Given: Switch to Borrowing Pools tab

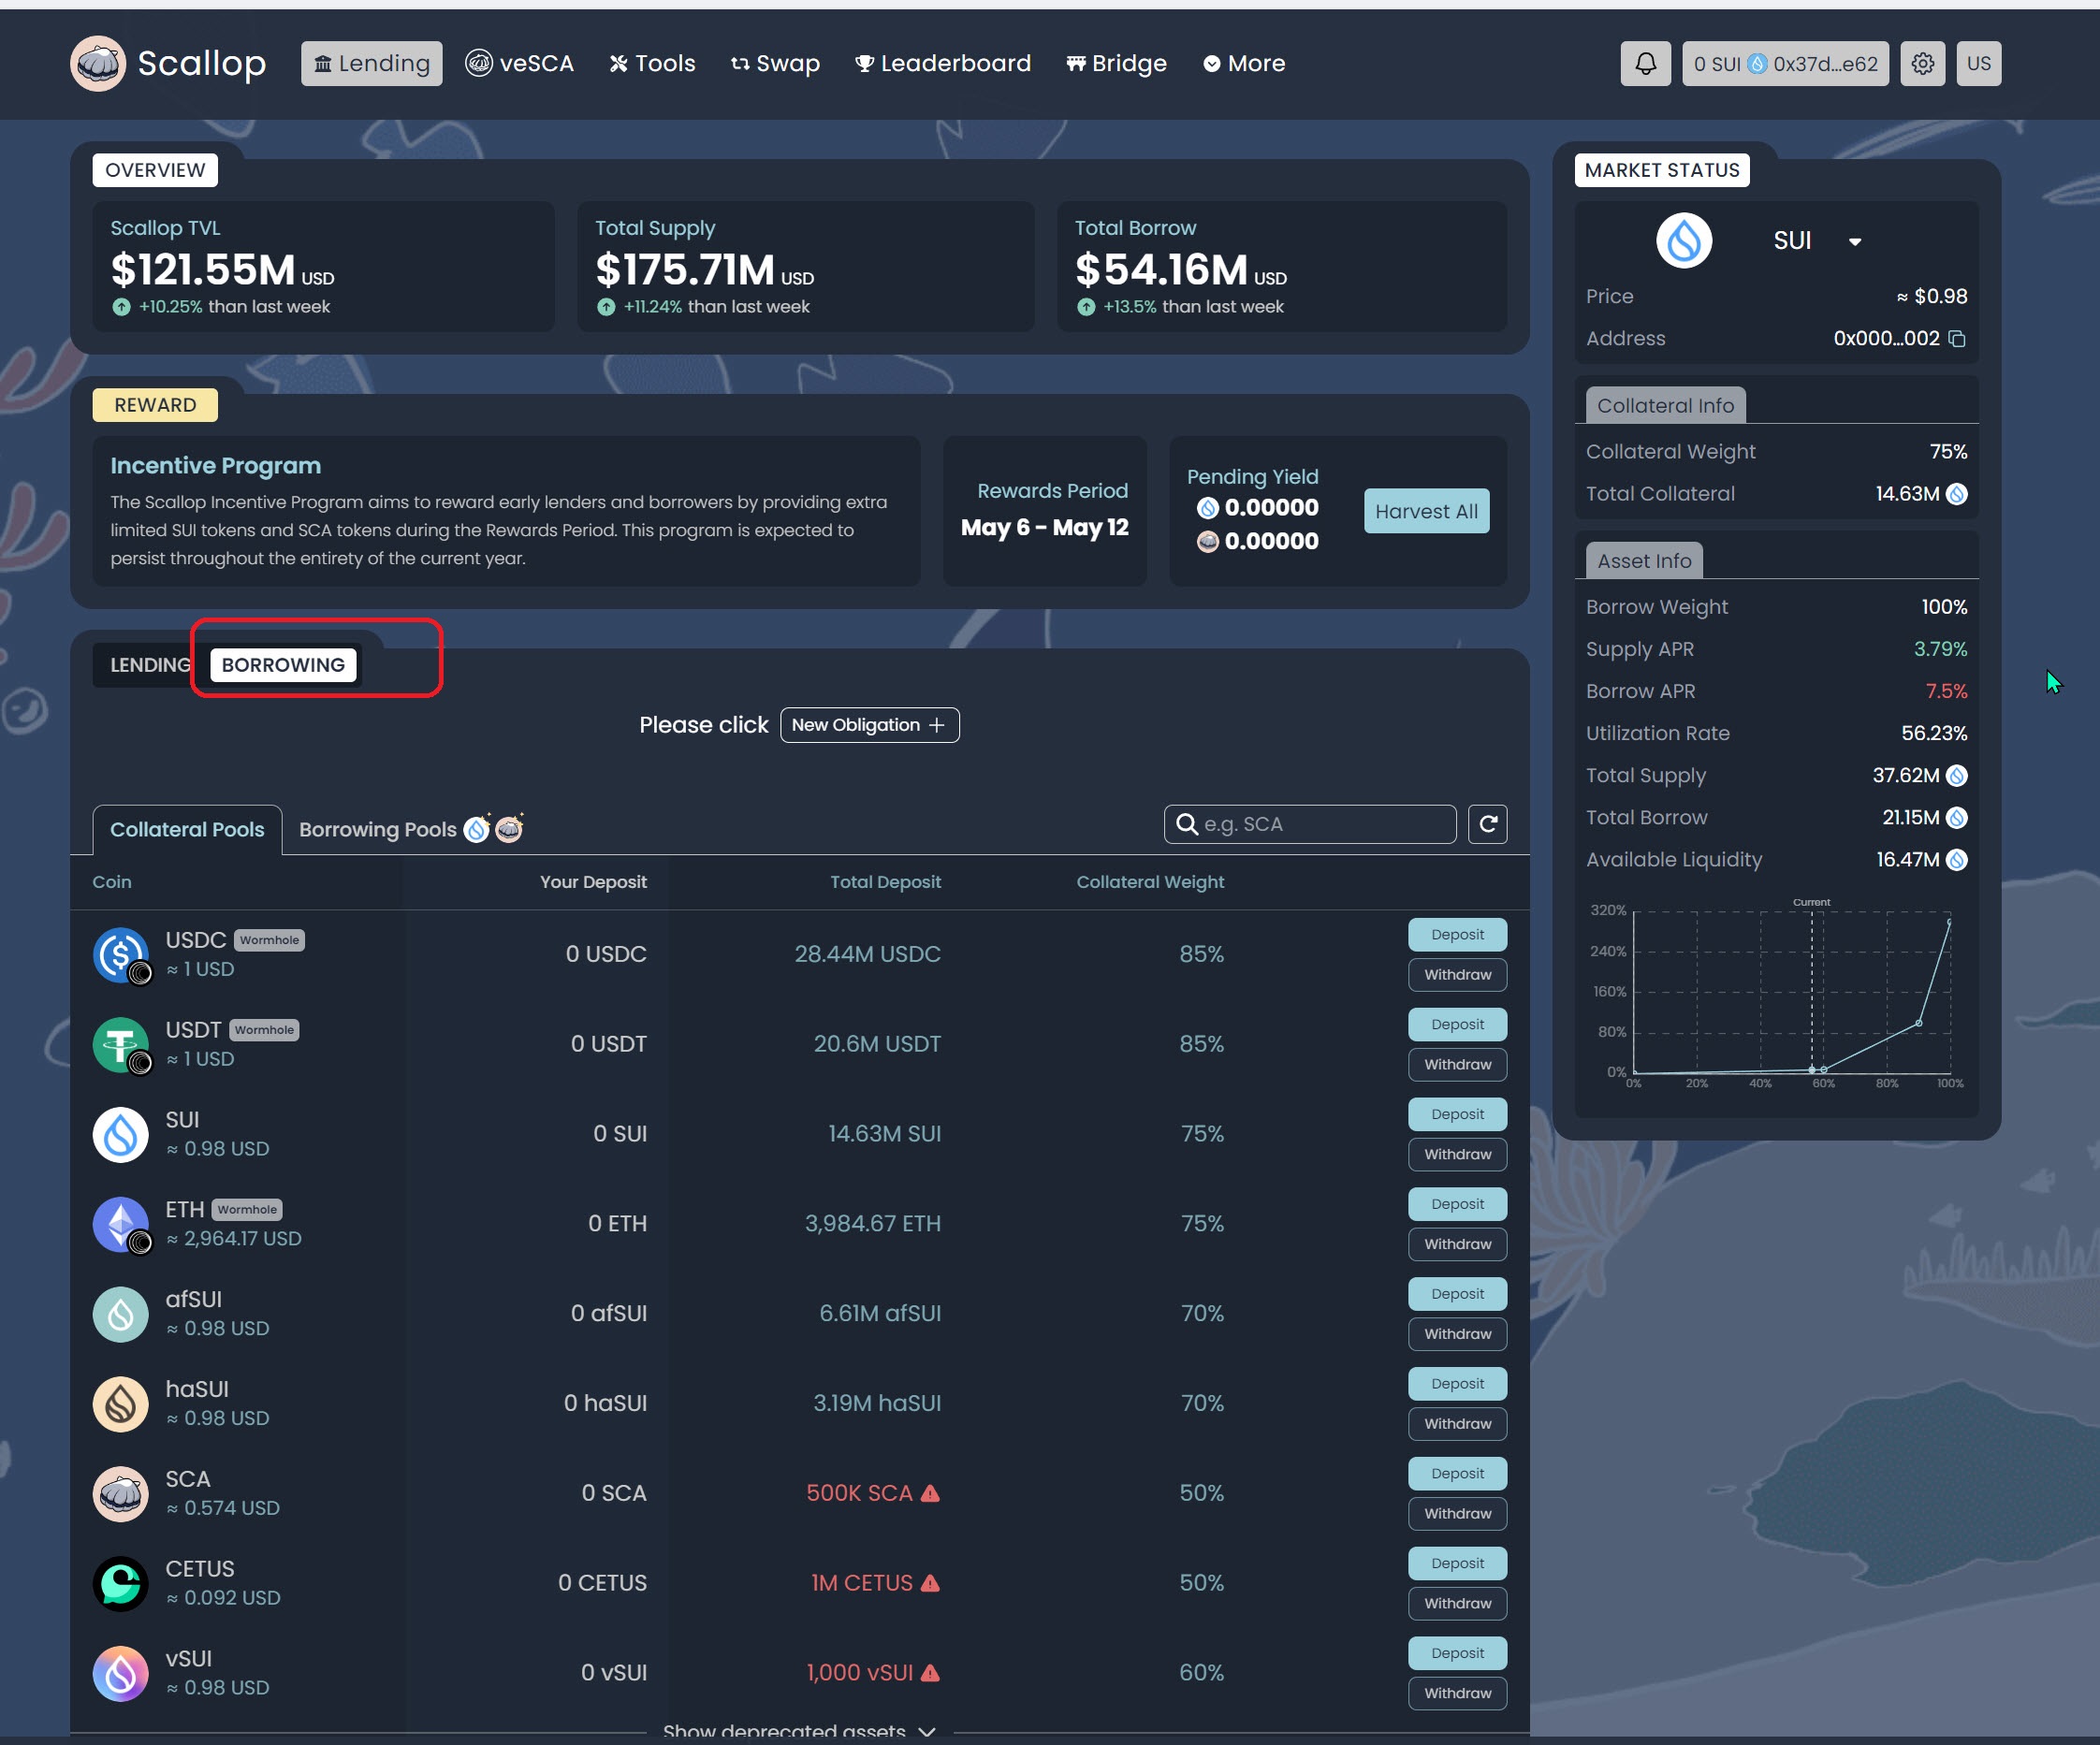Looking at the screenshot, I should 378,829.
